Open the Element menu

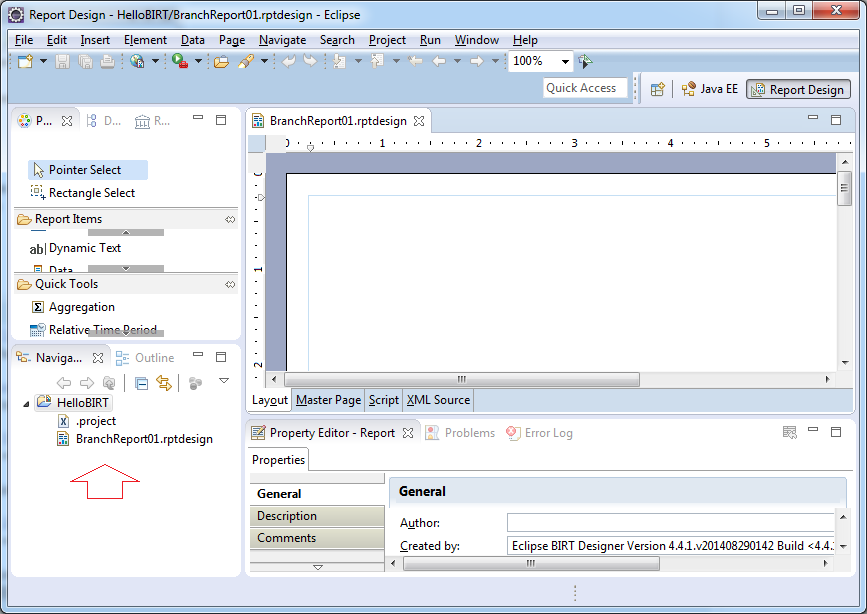[145, 40]
